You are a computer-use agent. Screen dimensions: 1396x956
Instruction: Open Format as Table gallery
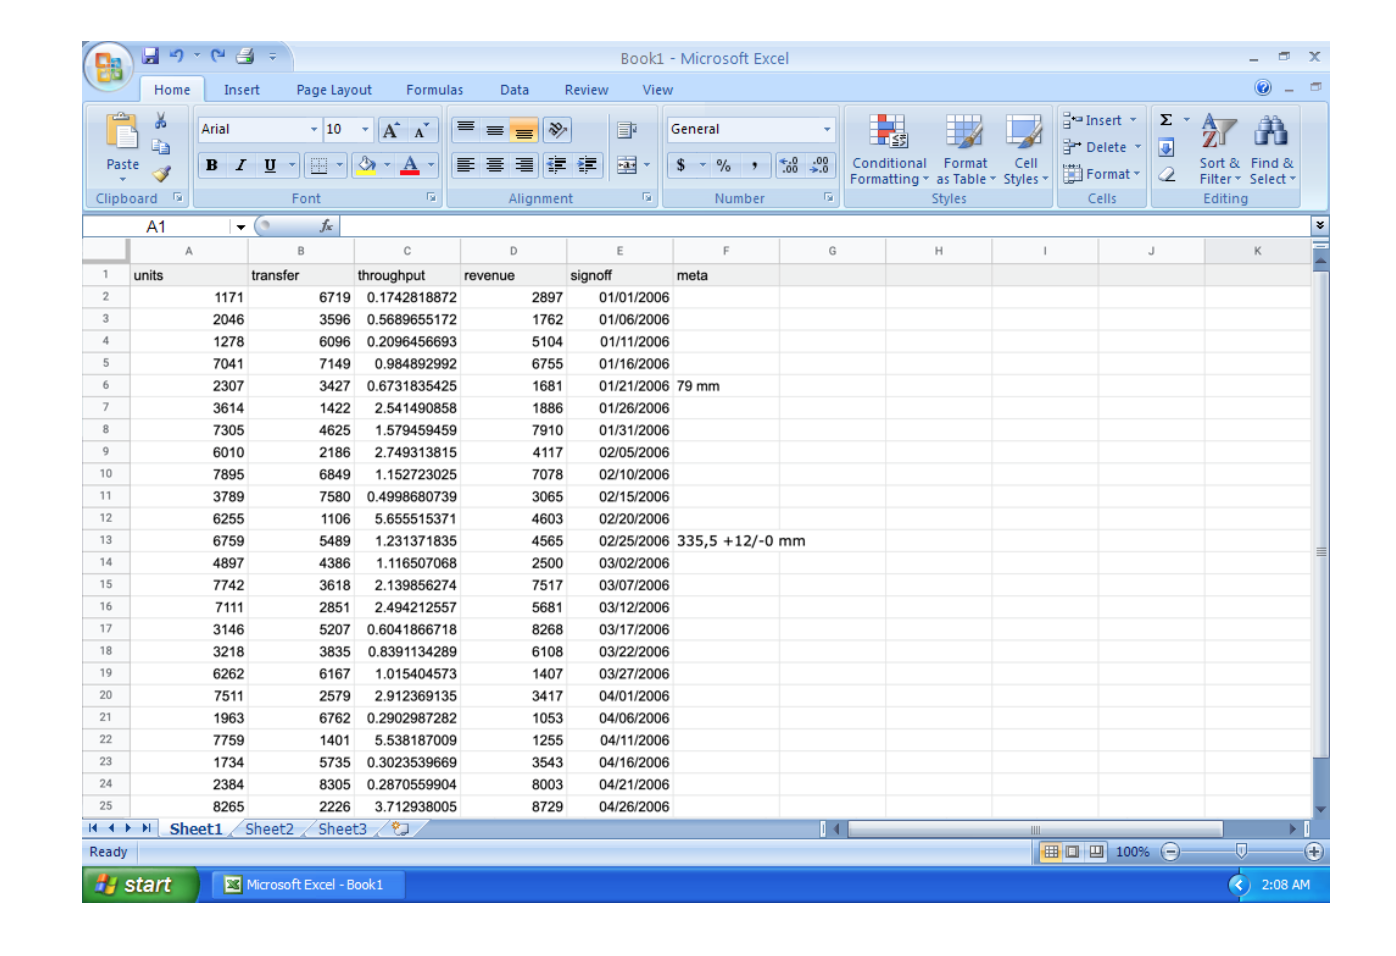click(965, 149)
